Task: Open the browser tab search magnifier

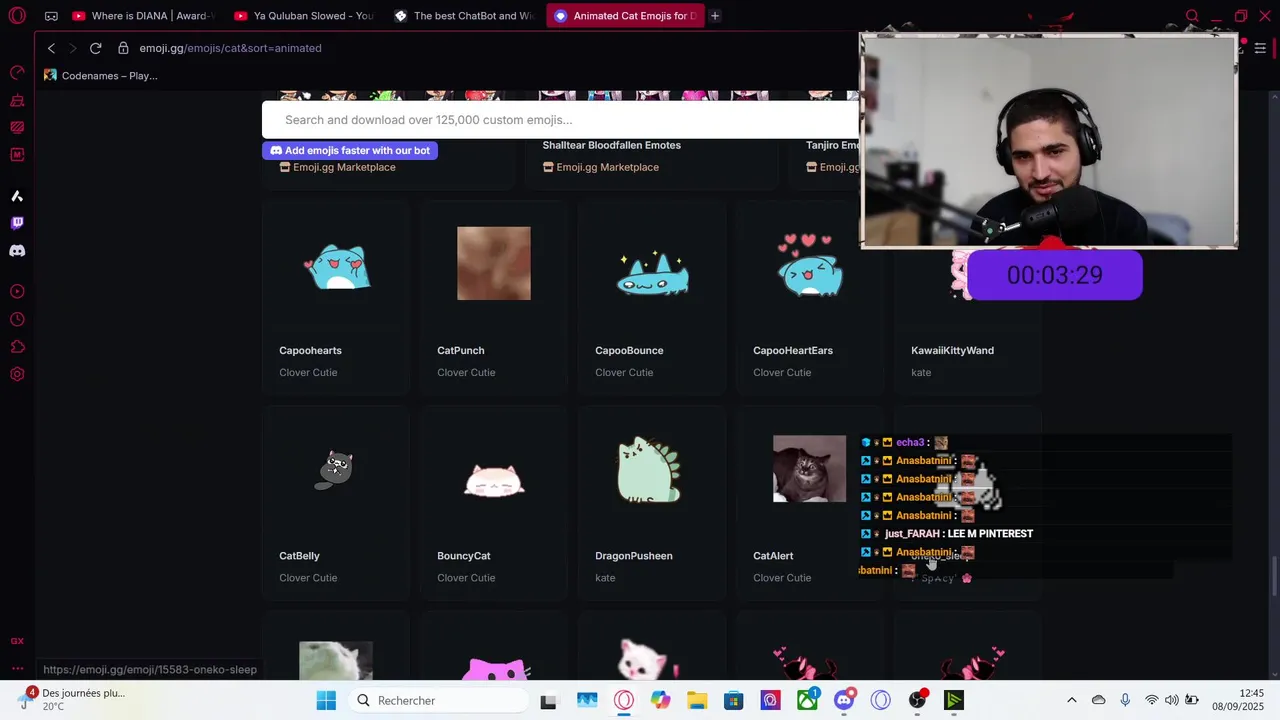Action: [1192, 16]
